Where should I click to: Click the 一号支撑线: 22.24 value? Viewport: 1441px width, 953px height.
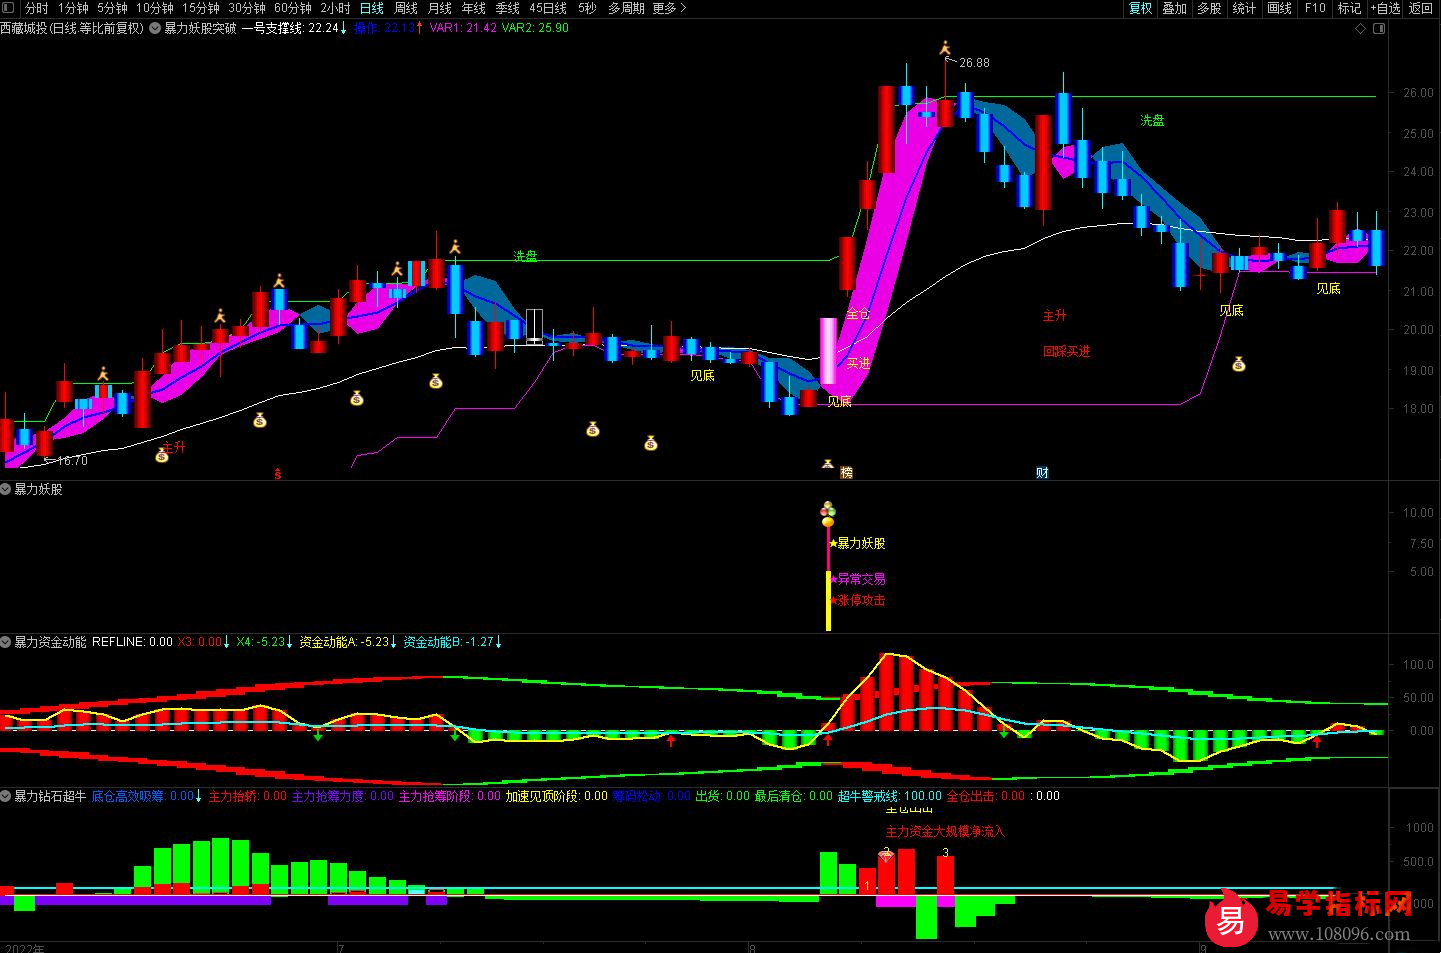(290, 28)
